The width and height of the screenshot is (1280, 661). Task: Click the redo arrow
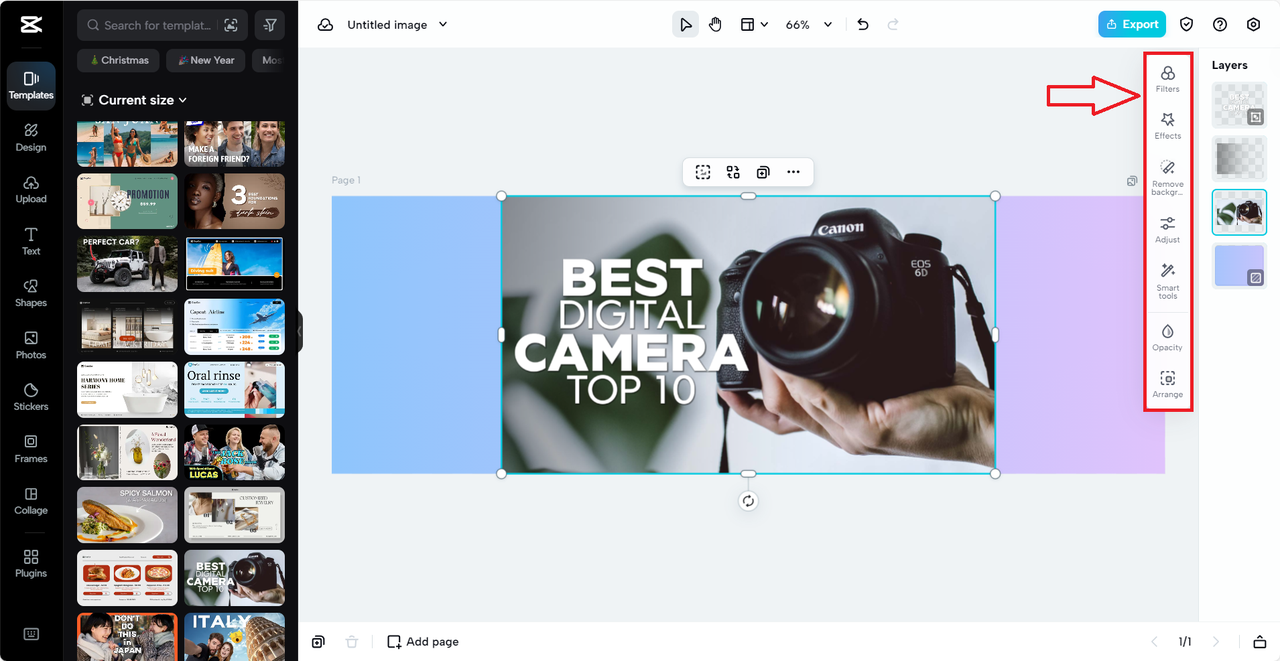tap(893, 25)
